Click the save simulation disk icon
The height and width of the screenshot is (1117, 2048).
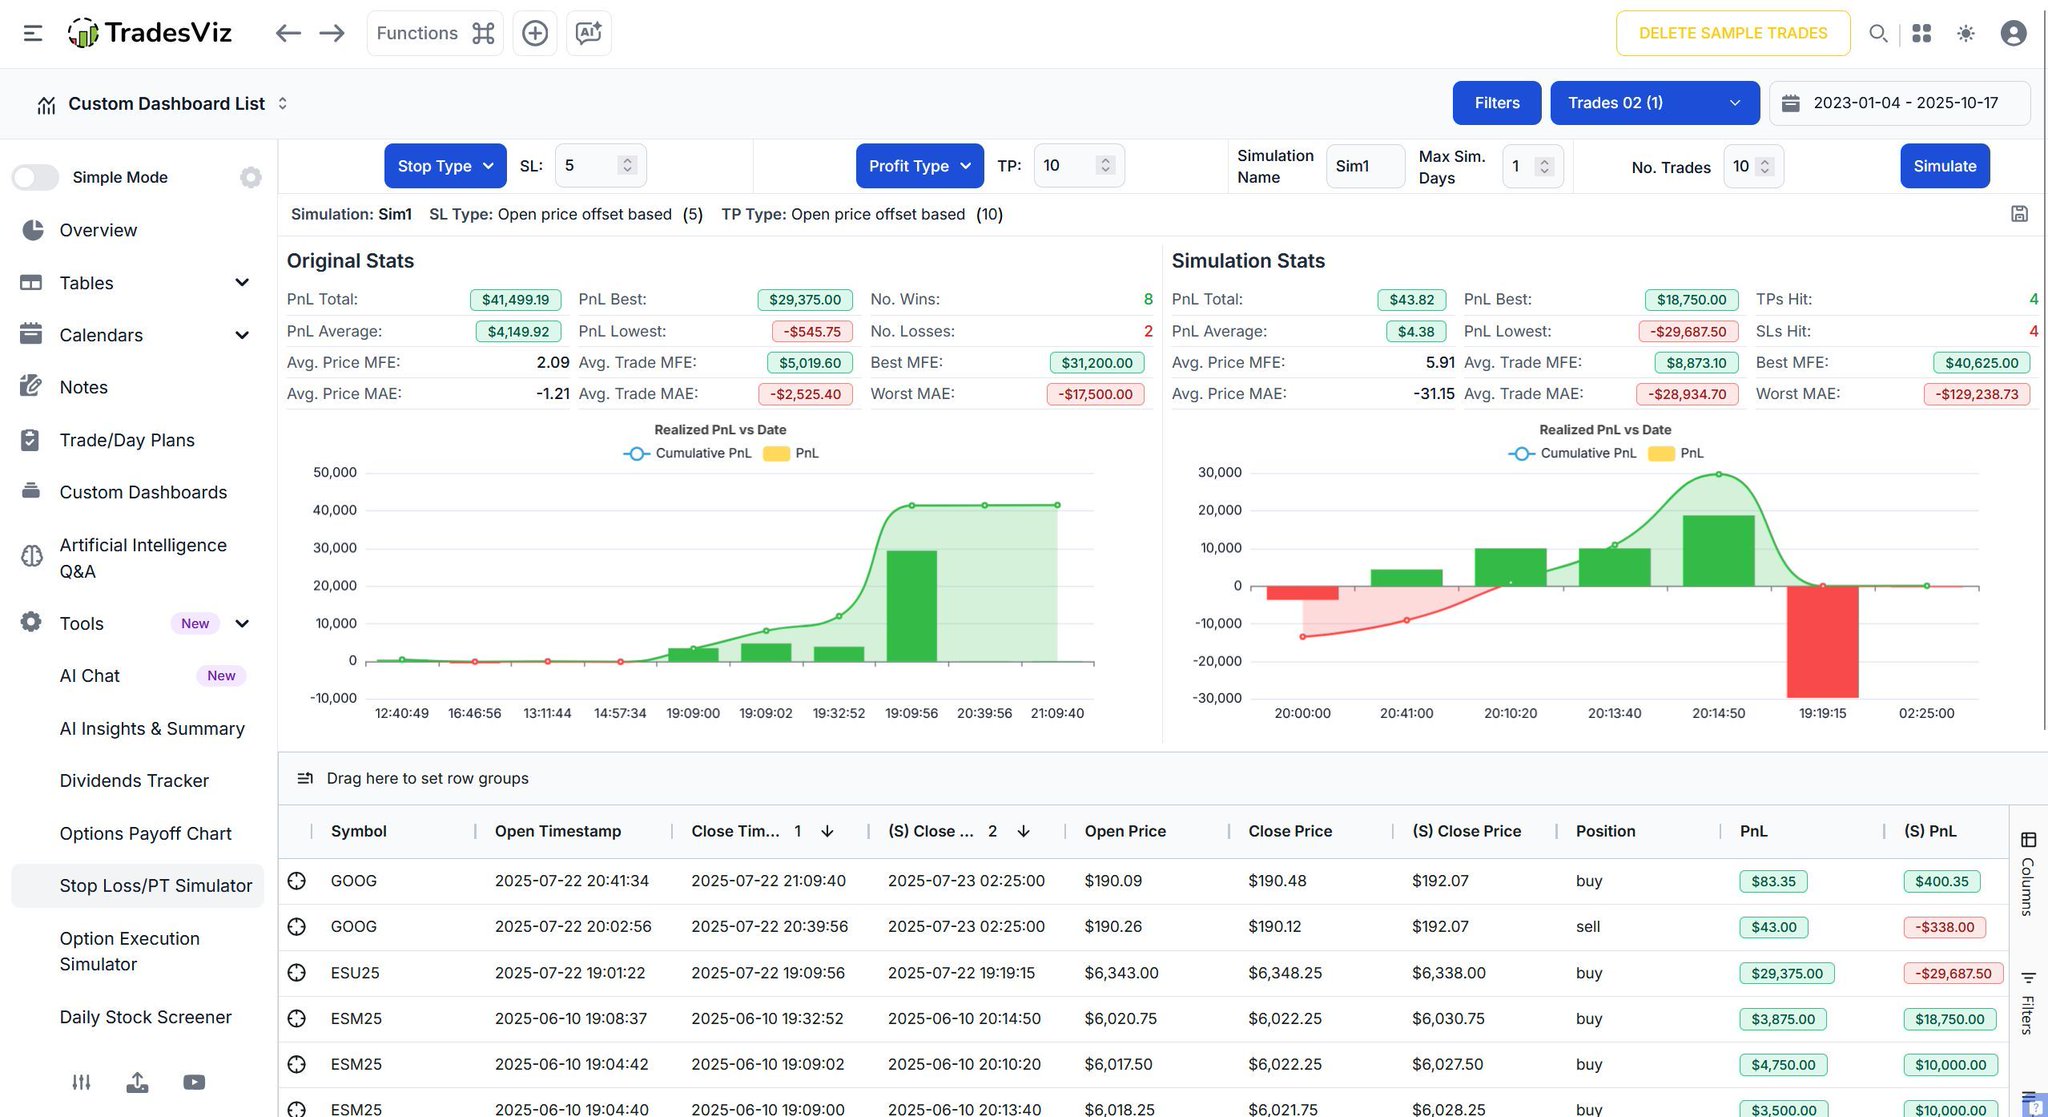pyautogui.click(x=2019, y=214)
